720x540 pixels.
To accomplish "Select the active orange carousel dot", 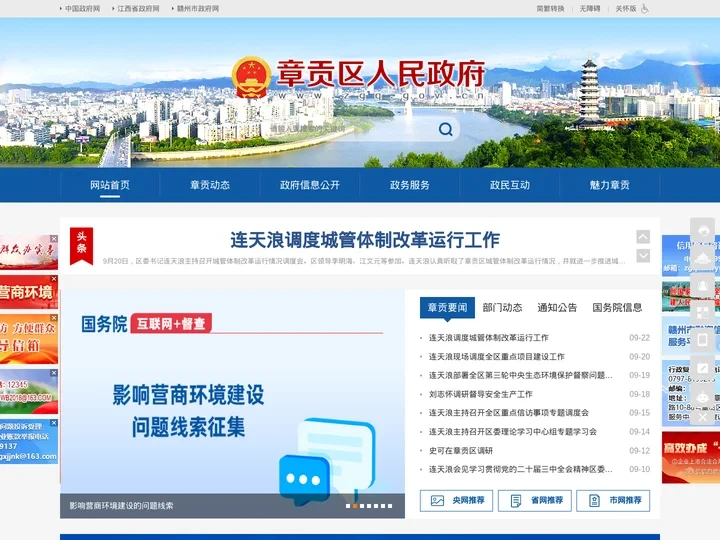I will (354, 506).
